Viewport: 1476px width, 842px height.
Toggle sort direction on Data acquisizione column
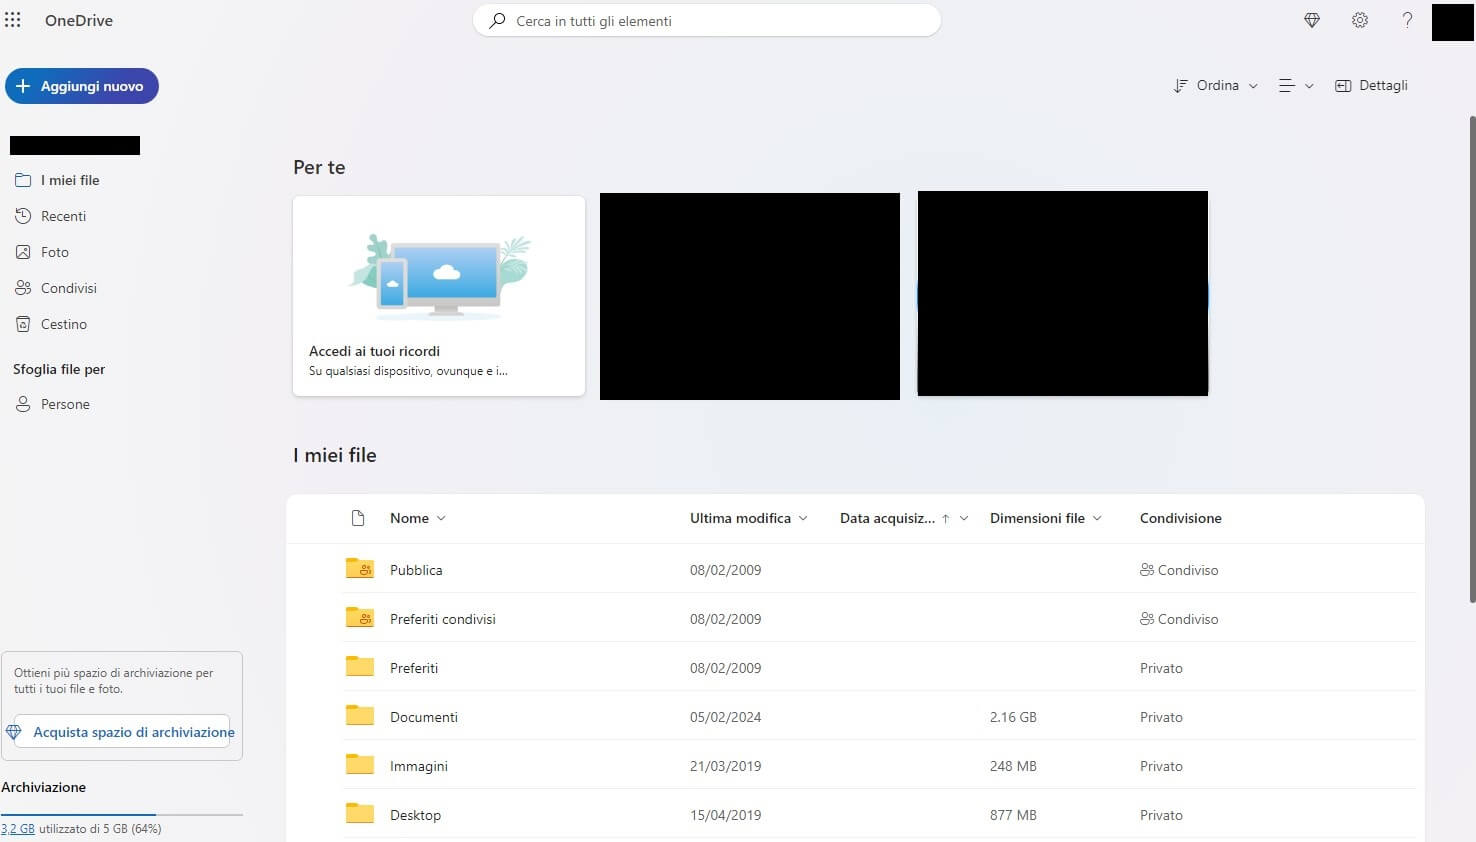(x=945, y=518)
